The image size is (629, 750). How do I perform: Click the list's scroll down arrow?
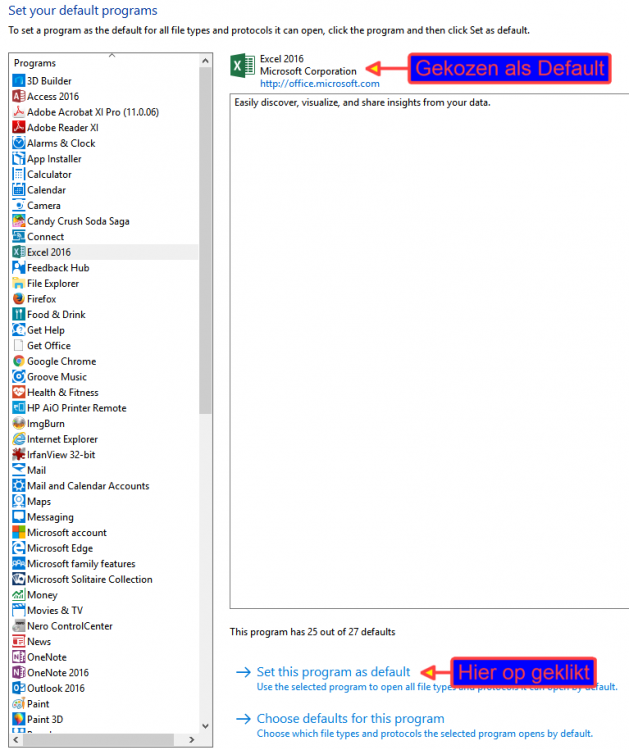pyautogui.click(x=205, y=726)
